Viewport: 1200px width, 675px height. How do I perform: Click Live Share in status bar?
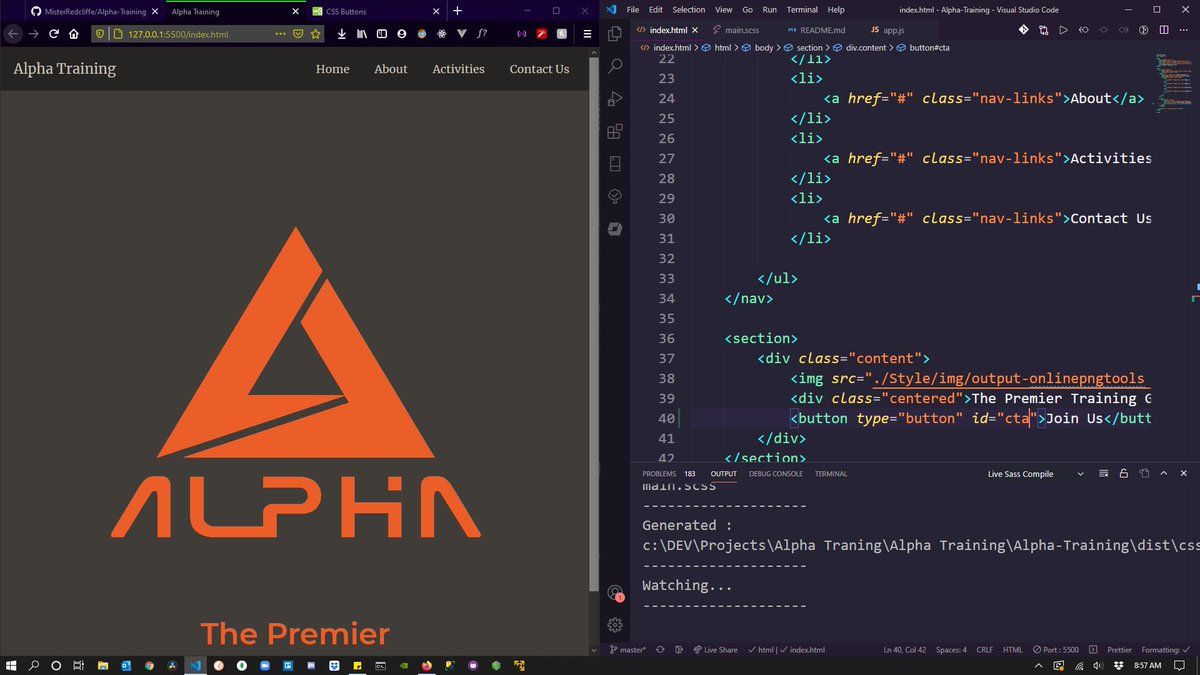[714, 649]
